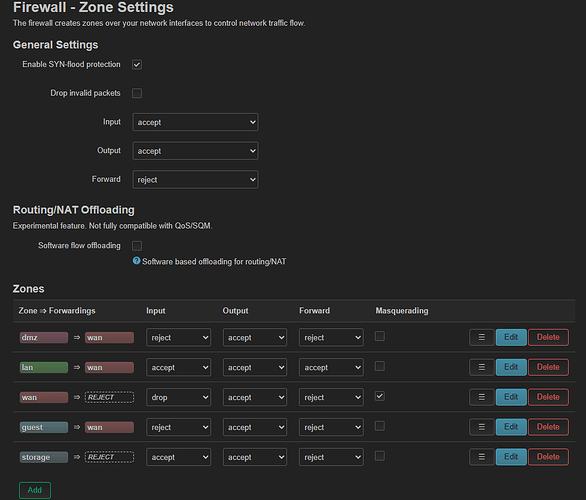The height and width of the screenshot is (500, 586).
Task: Enable Drop invalid packets checkbox
Action: [x=137, y=93]
